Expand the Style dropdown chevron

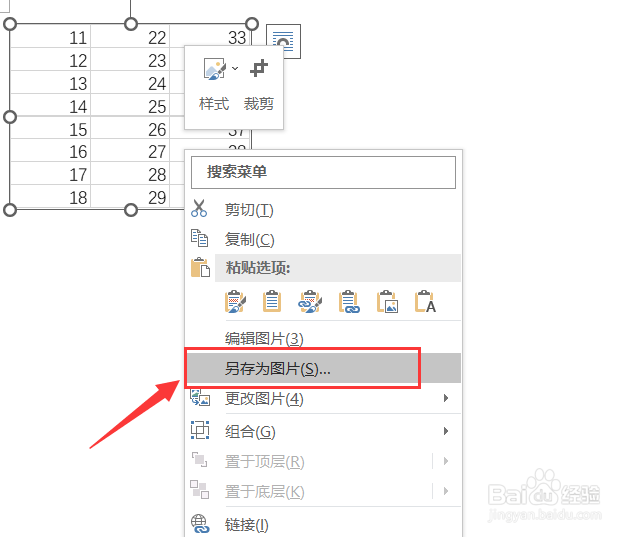tap(235, 68)
